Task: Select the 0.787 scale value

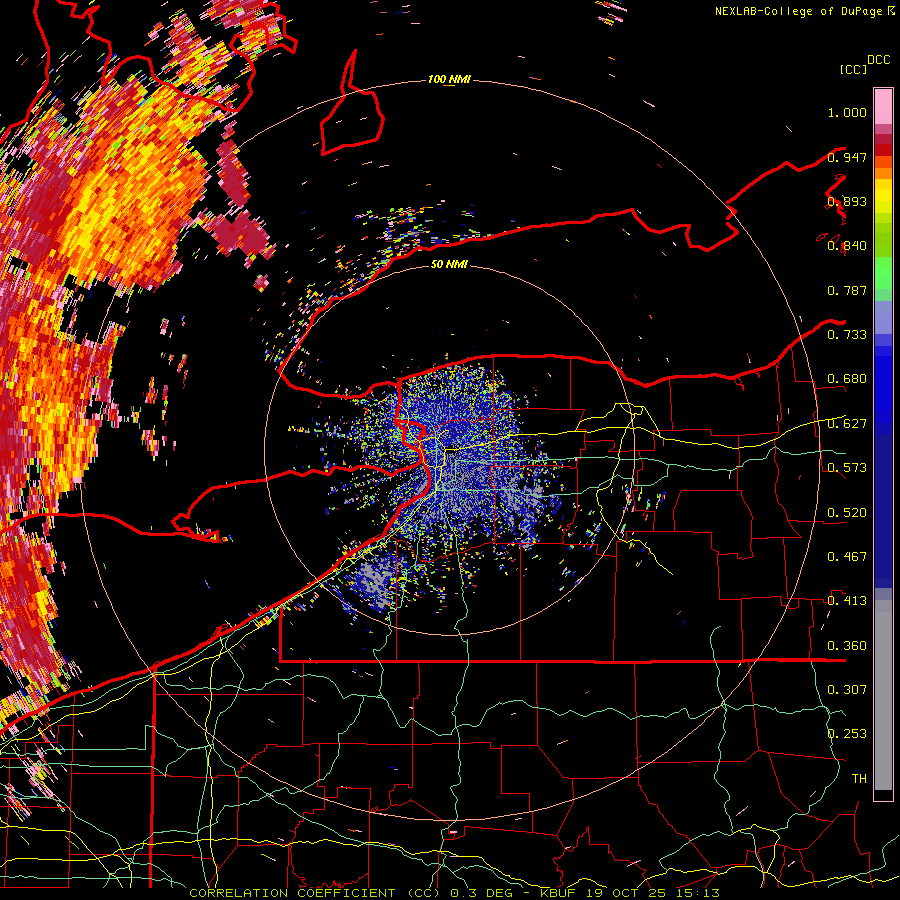Action: pos(847,290)
